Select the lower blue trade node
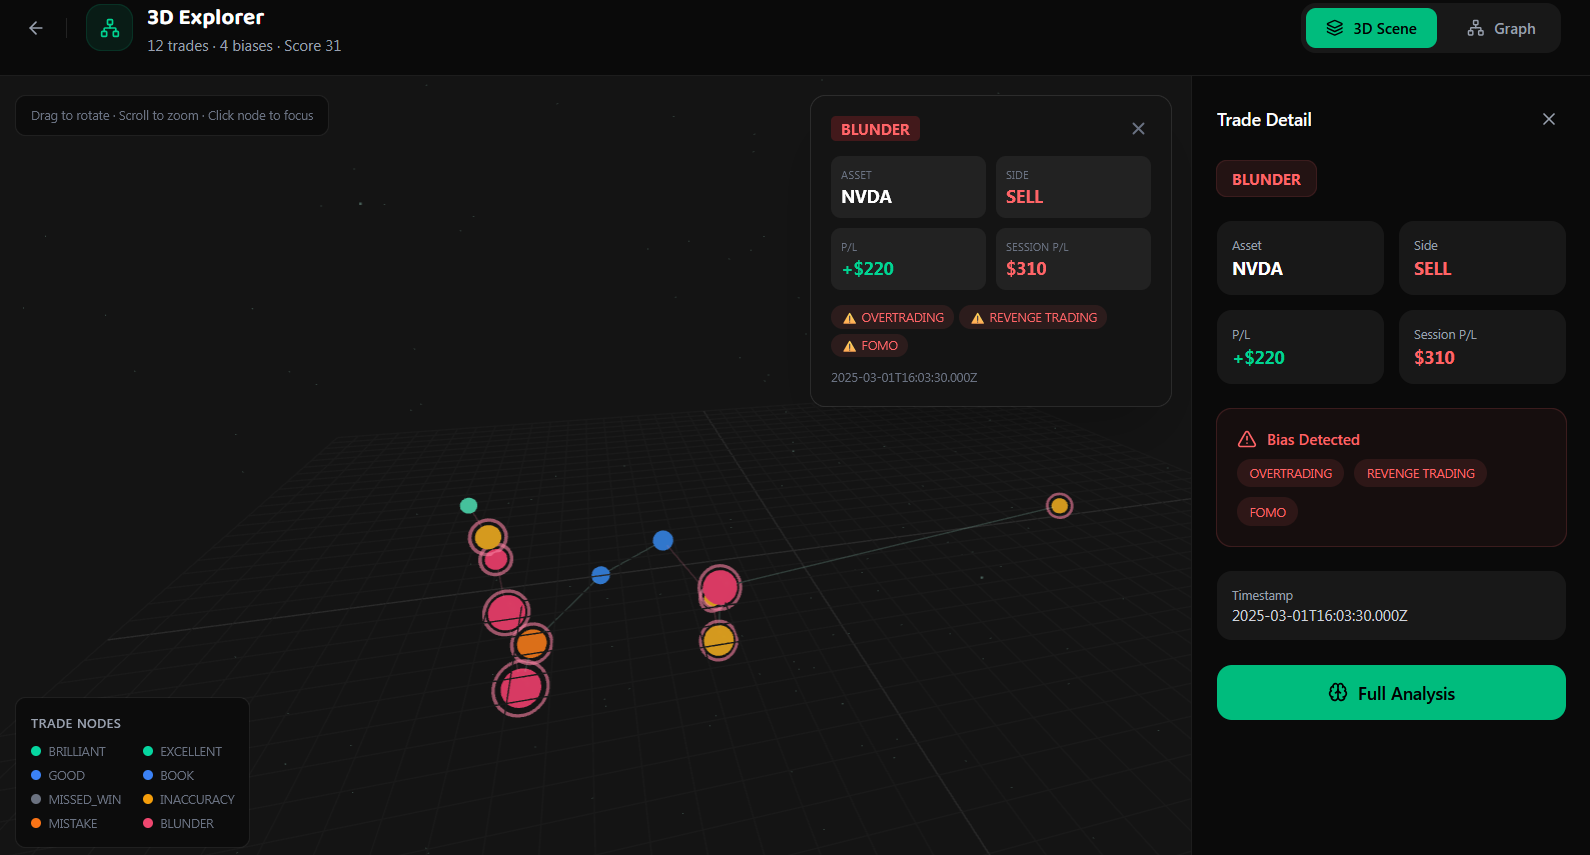Image resolution: width=1590 pixels, height=855 pixels. click(x=601, y=575)
